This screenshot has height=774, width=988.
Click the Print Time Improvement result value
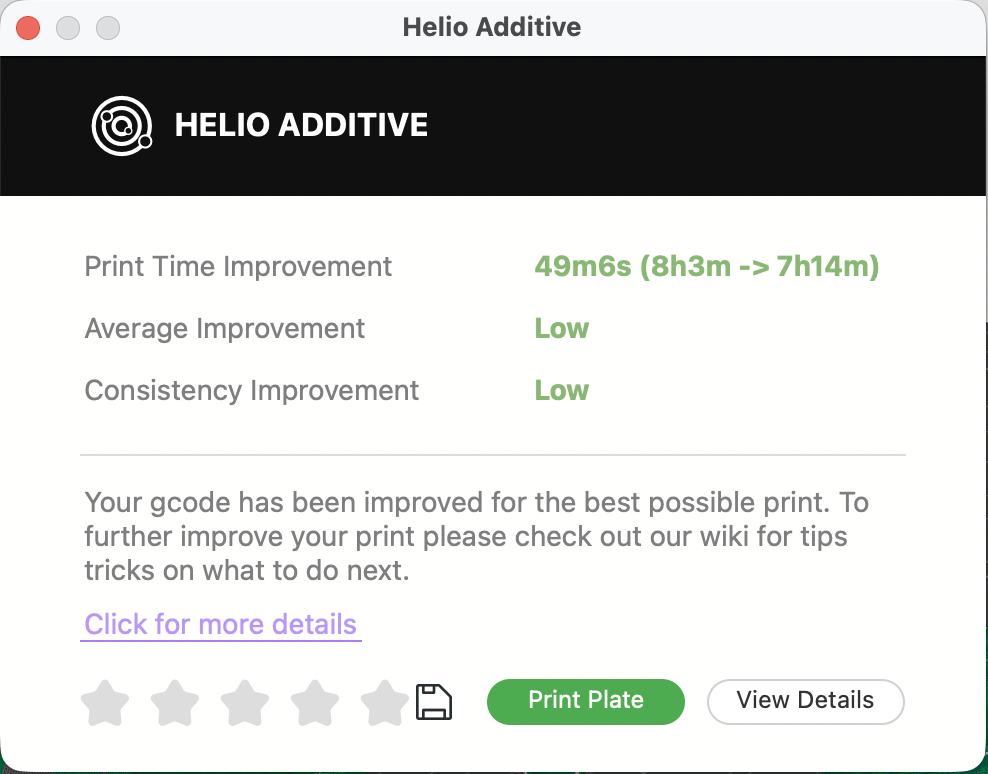[x=707, y=266]
